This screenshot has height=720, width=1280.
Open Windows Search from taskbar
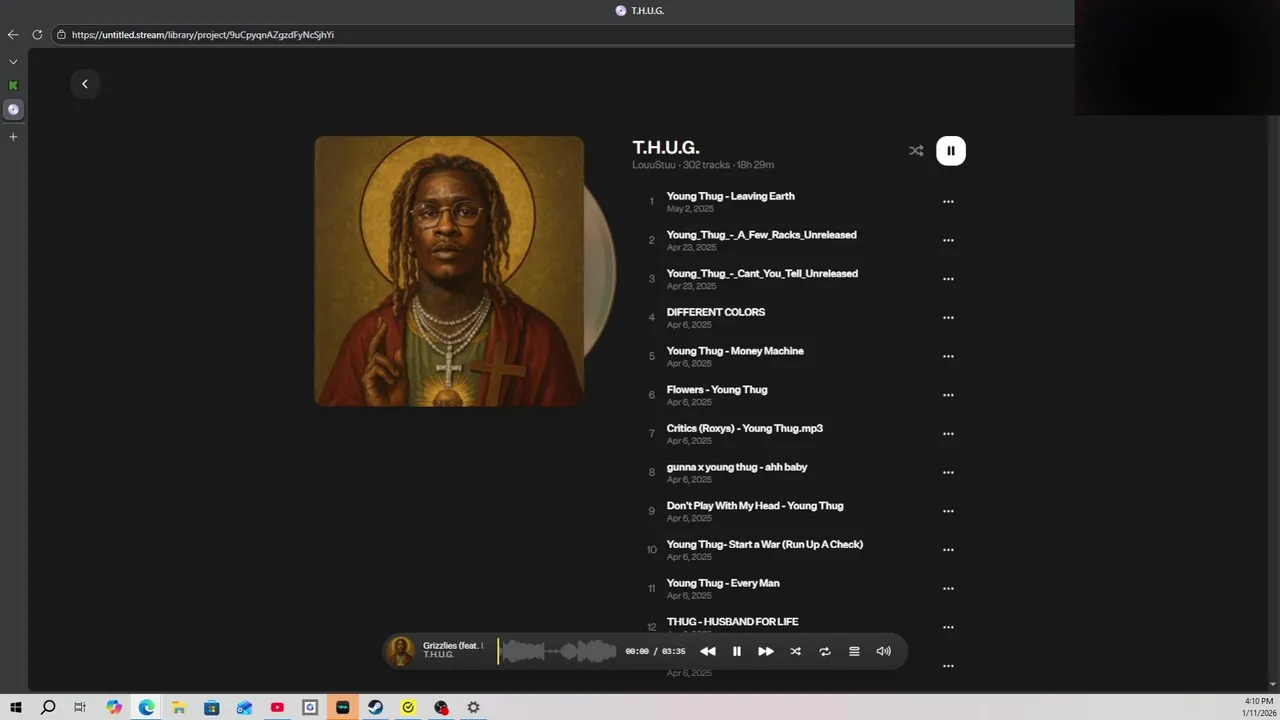(x=48, y=707)
